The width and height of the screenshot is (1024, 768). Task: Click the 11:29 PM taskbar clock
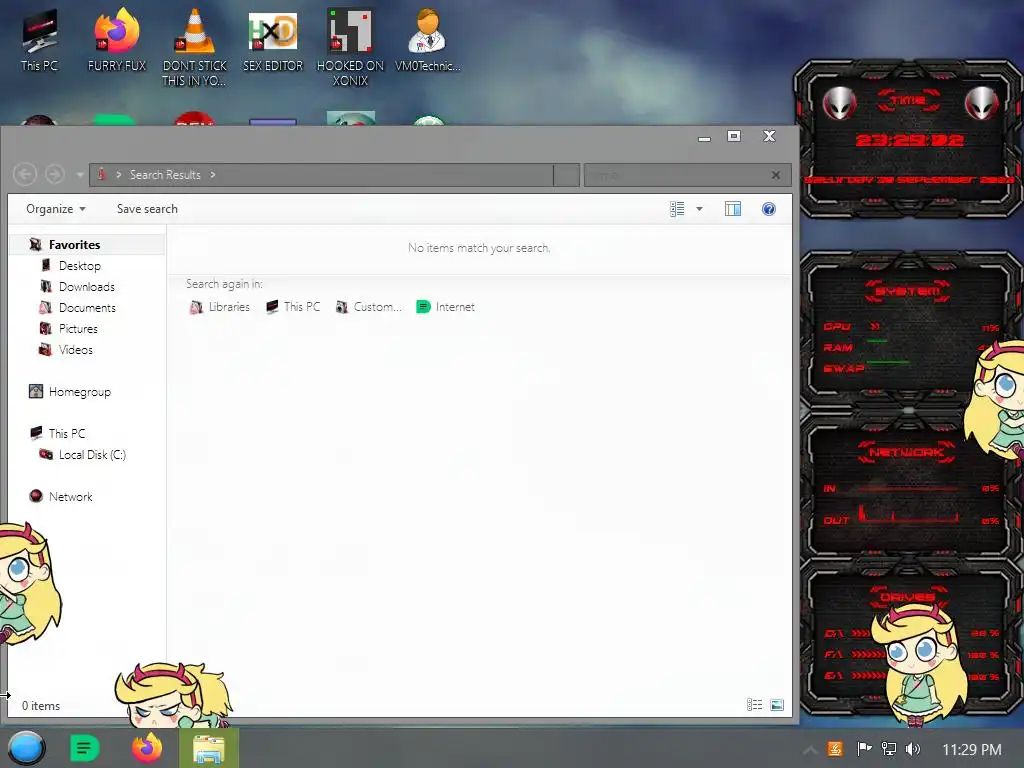pyautogui.click(x=972, y=750)
